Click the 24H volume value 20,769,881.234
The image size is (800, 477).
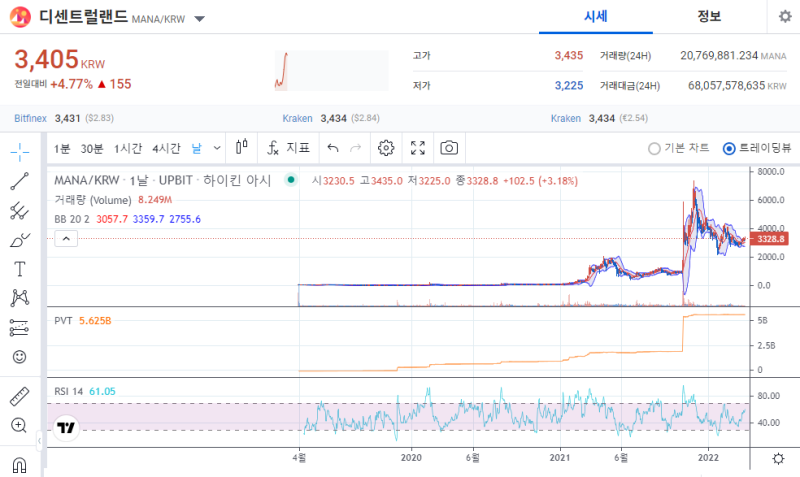719,56
